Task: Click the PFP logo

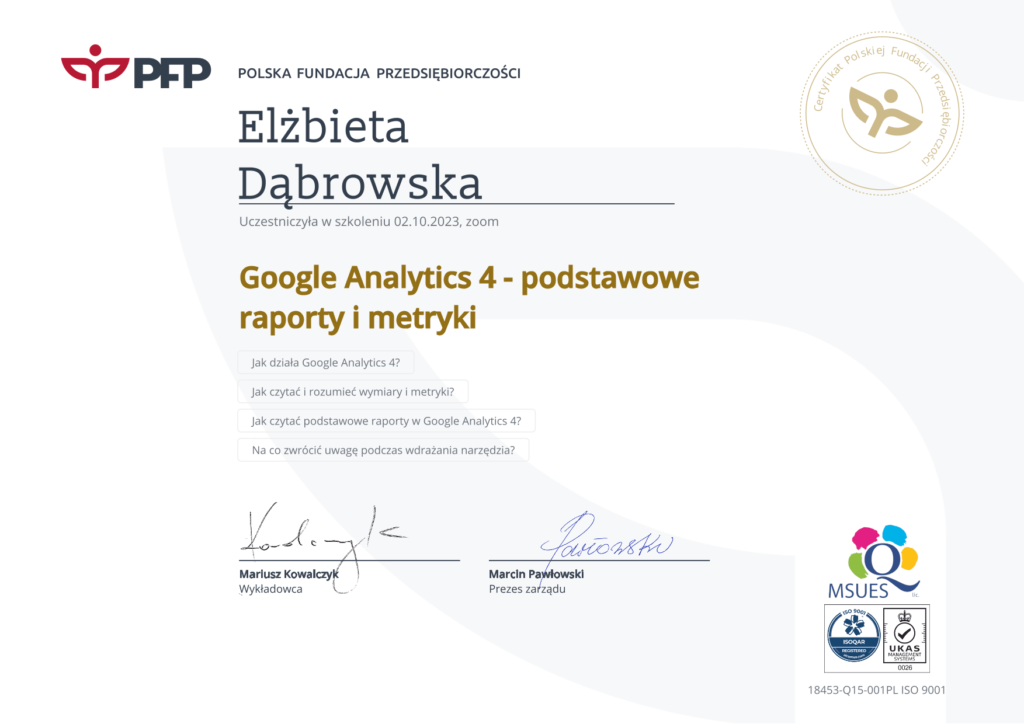Action: 136,67
